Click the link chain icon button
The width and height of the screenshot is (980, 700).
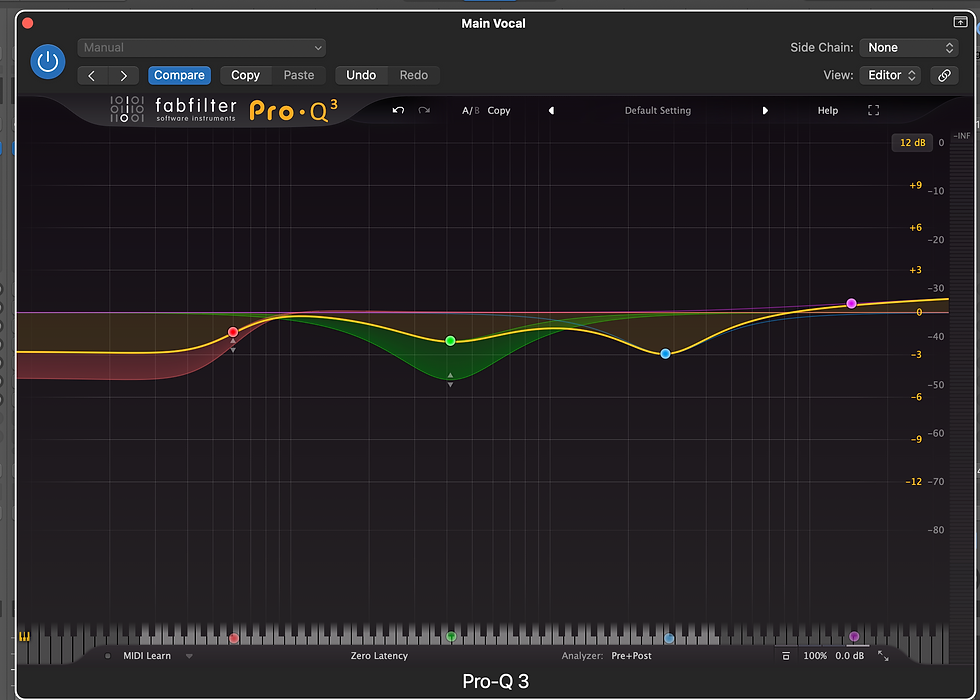(x=944, y=75)
